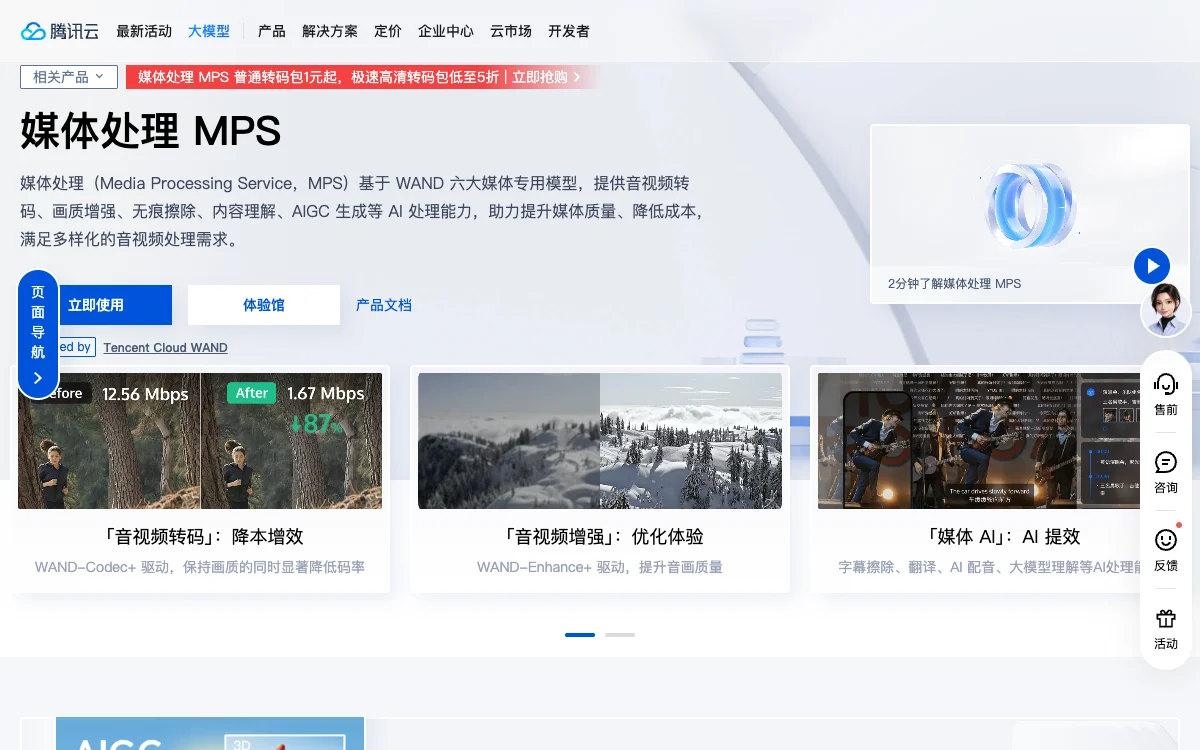Open the 产品文档 link
Image resolution: width=1200 pixels, height=750 pixels.
point(384,305)
